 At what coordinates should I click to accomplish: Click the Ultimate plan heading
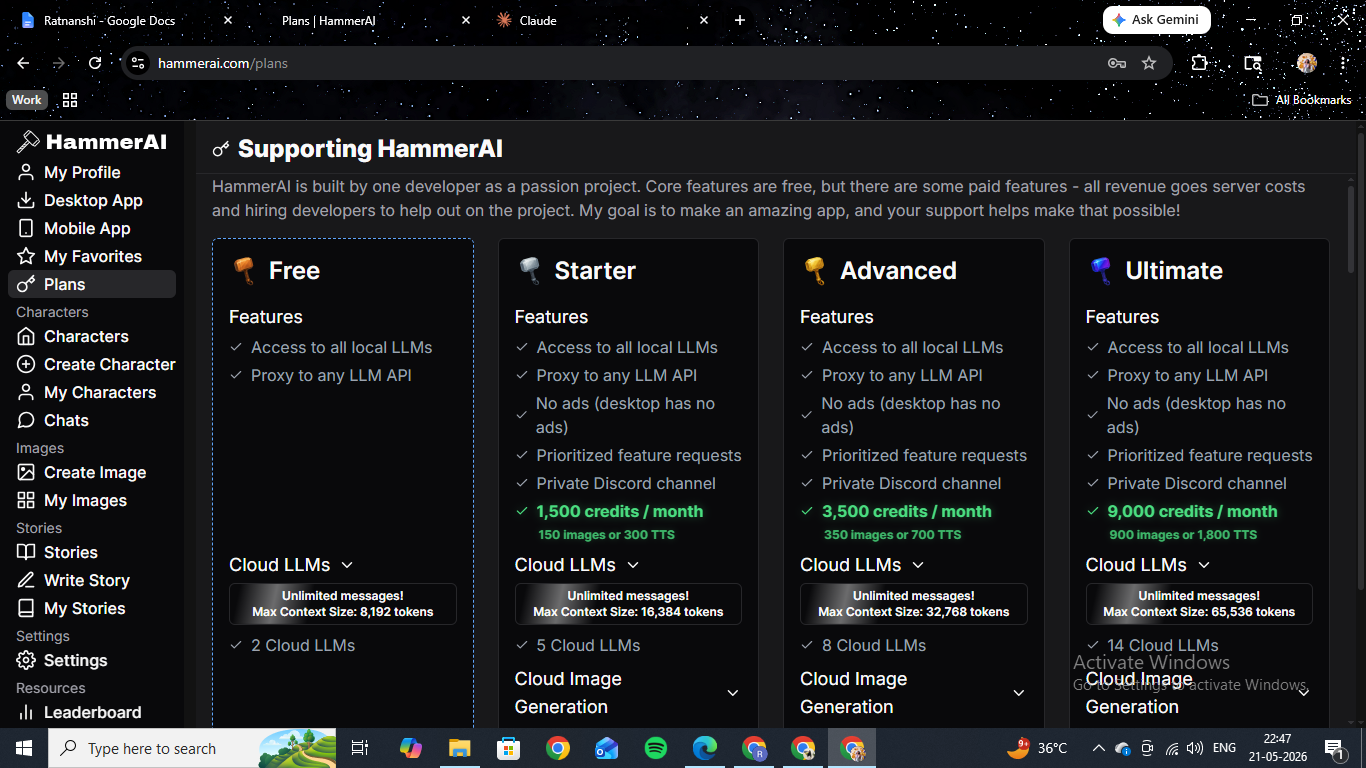pos(1174,271)
